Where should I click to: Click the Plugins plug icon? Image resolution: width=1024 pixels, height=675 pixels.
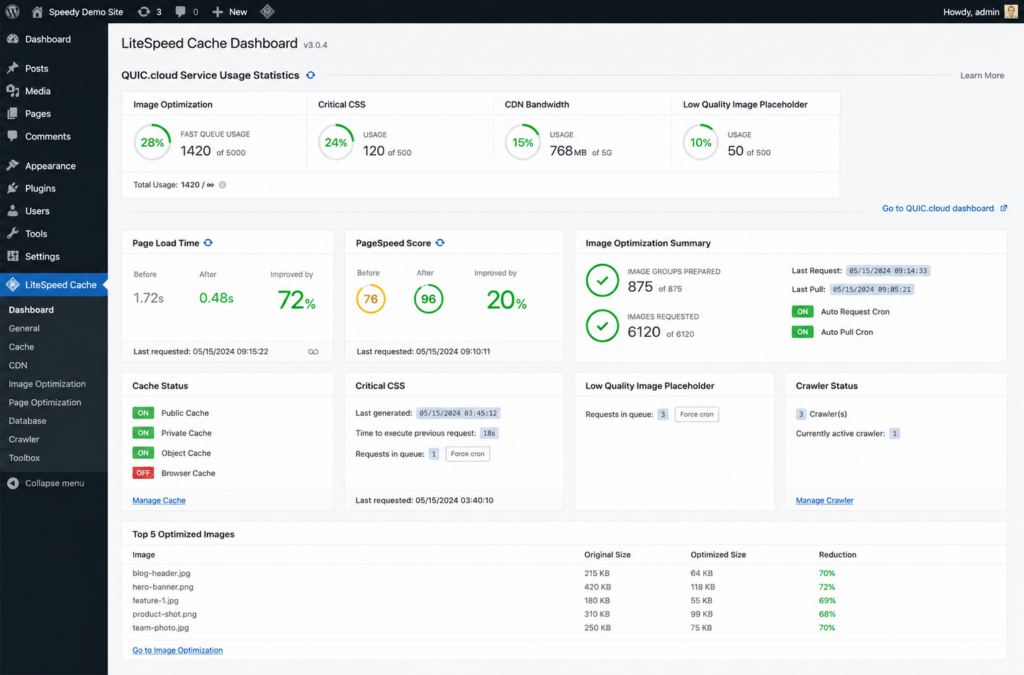click(12, 188)
